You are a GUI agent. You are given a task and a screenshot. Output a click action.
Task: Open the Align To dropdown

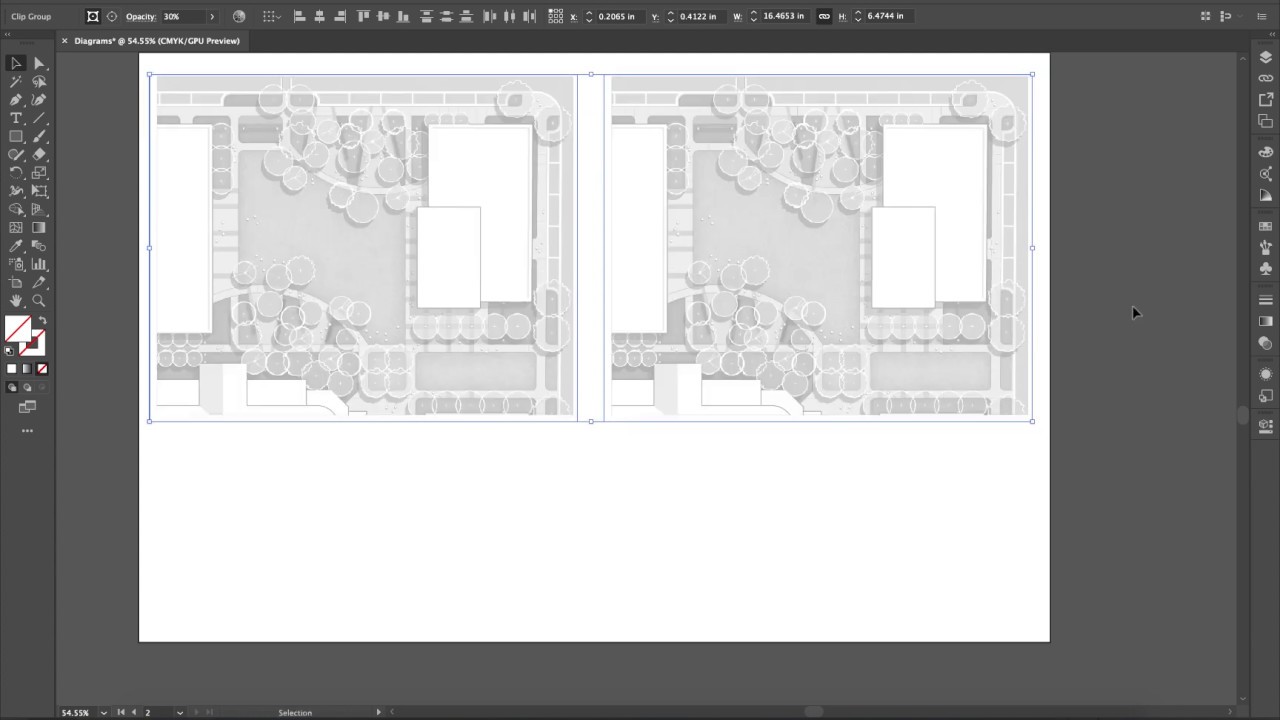click(270, 16)
